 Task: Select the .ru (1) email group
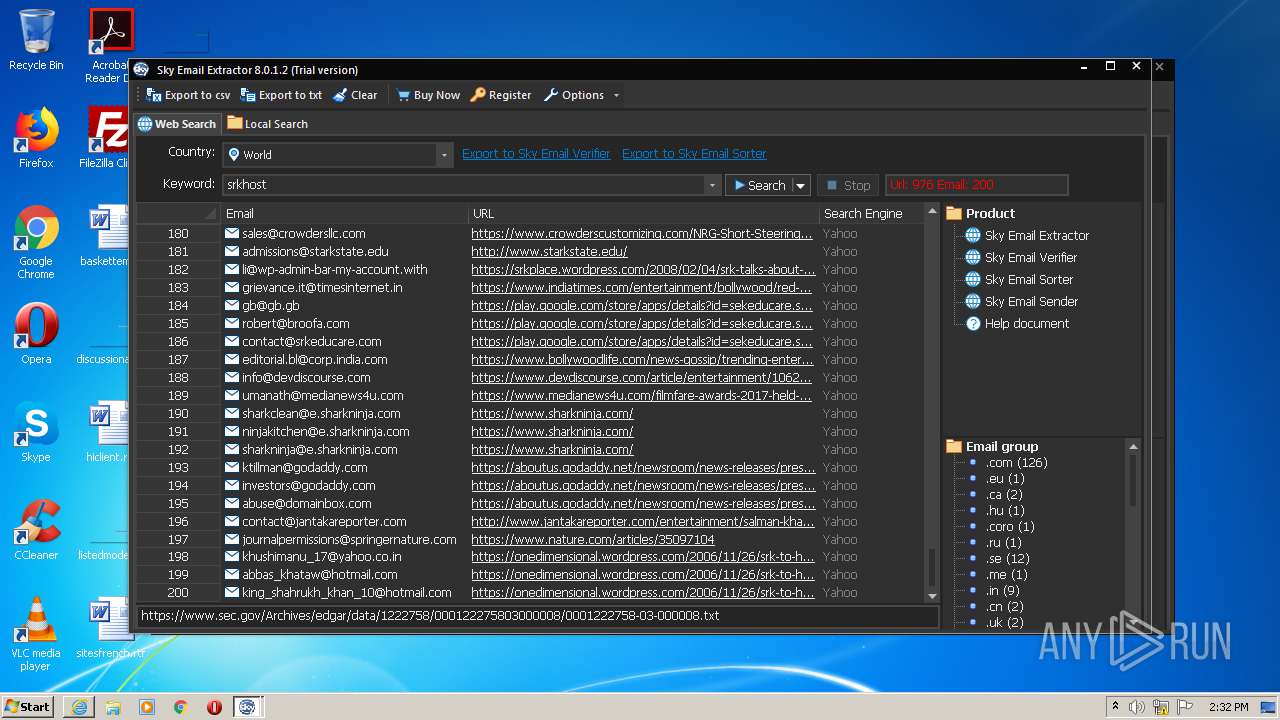tap(1003, 543)
